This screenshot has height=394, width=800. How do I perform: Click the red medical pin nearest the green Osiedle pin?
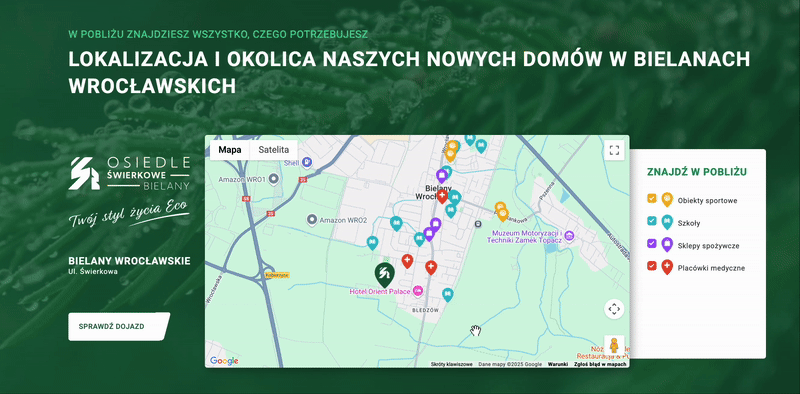[407, 261]
